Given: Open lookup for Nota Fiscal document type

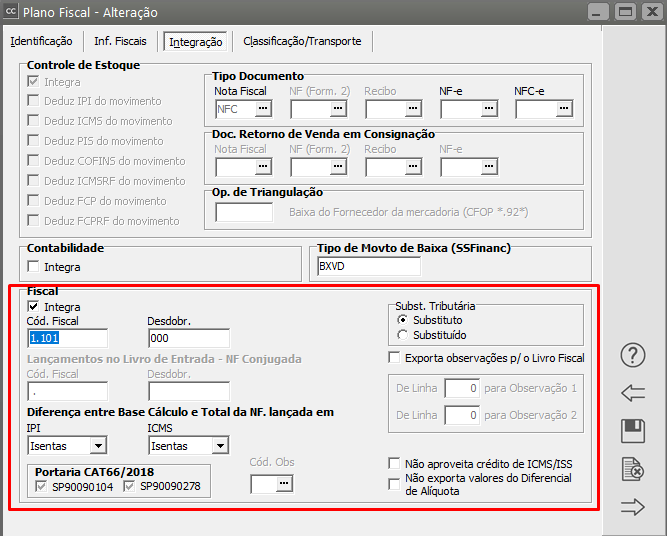Looking at the screenshot, I should [263, 109].
